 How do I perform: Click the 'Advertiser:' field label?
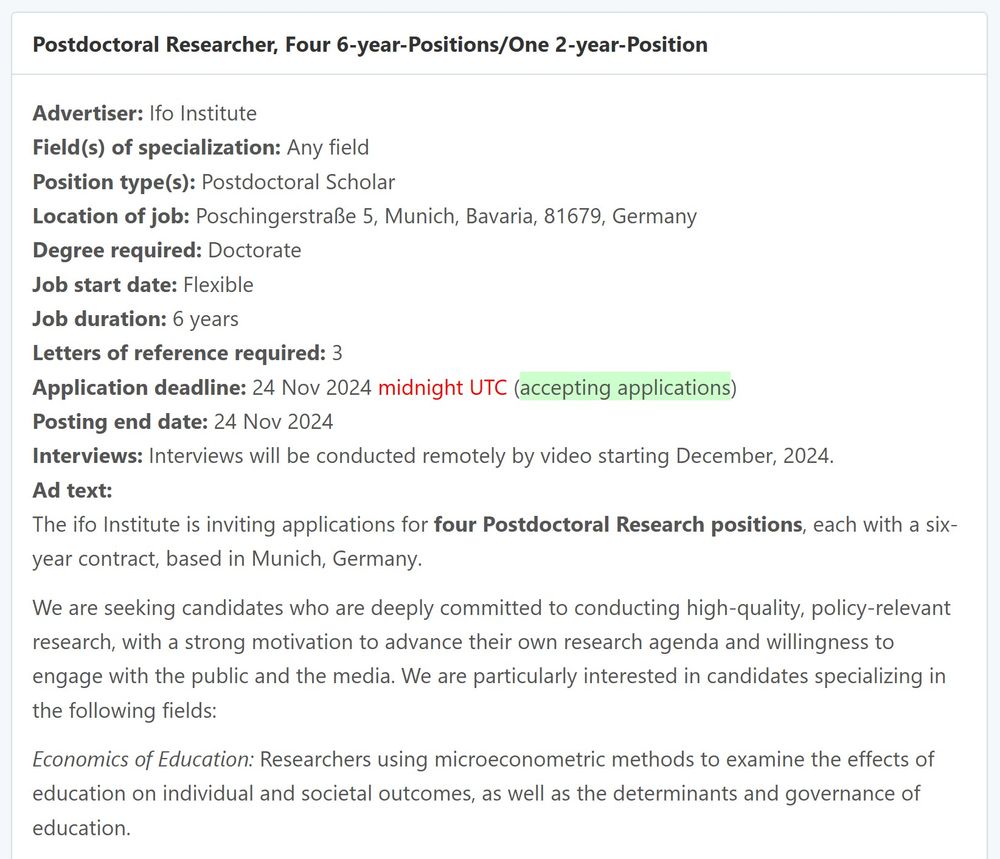pos(88,113)
